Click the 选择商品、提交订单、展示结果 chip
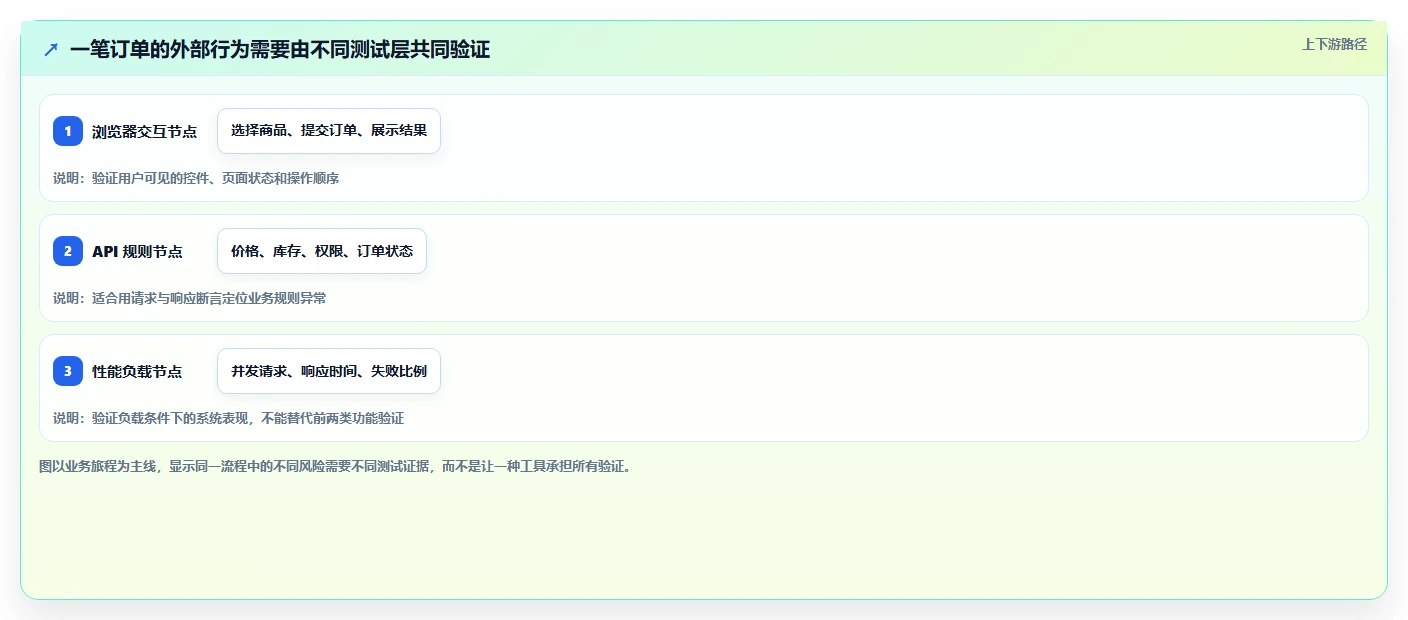 pos(329,131)
